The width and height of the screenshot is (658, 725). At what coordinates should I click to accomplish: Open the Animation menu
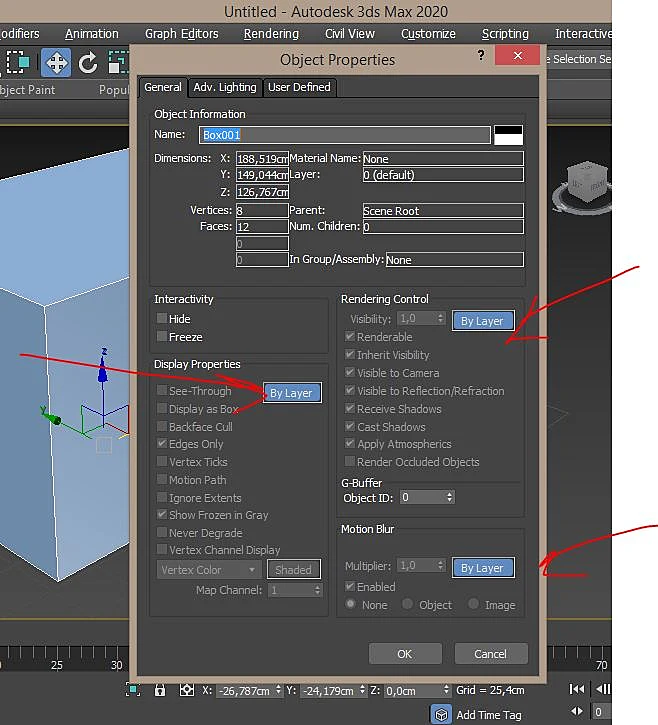pos(92,34)
